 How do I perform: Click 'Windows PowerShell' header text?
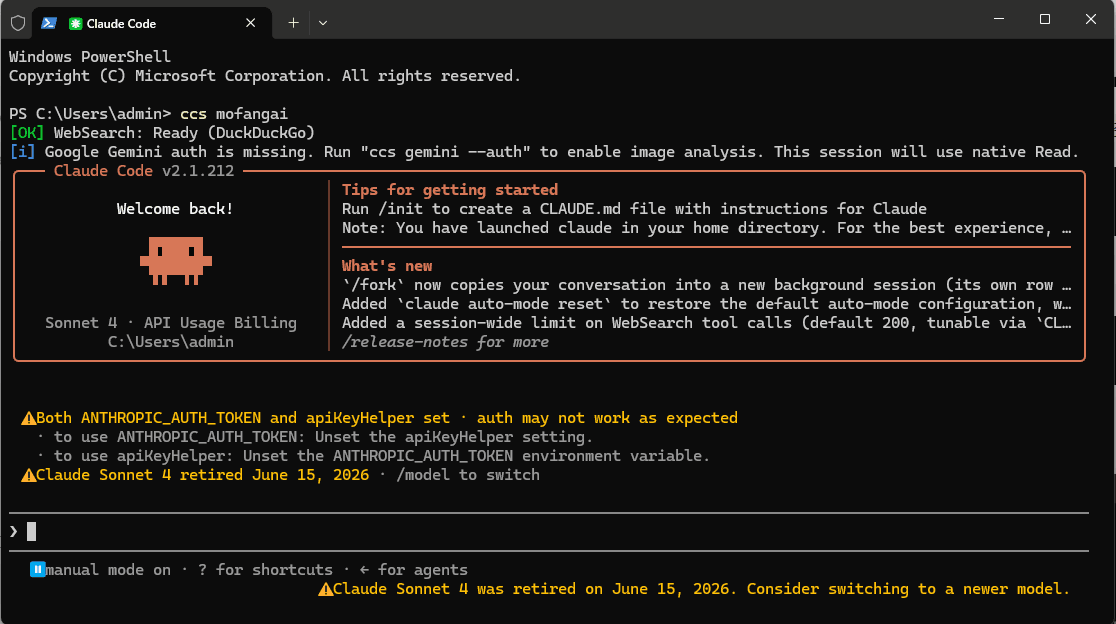[x=90, y=57]
